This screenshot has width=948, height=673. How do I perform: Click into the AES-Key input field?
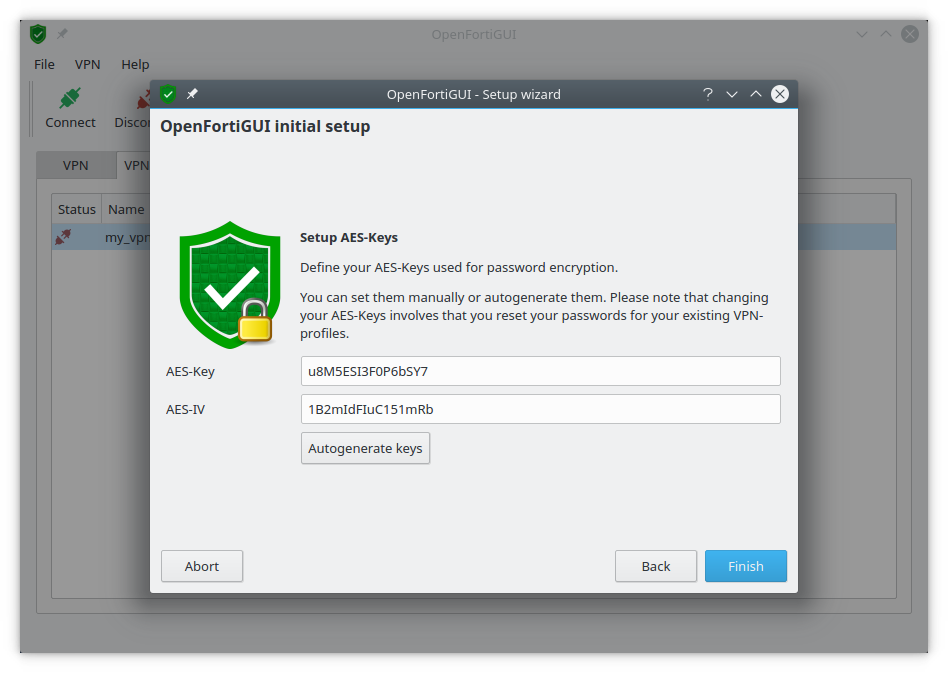click(x=541, y=371)
